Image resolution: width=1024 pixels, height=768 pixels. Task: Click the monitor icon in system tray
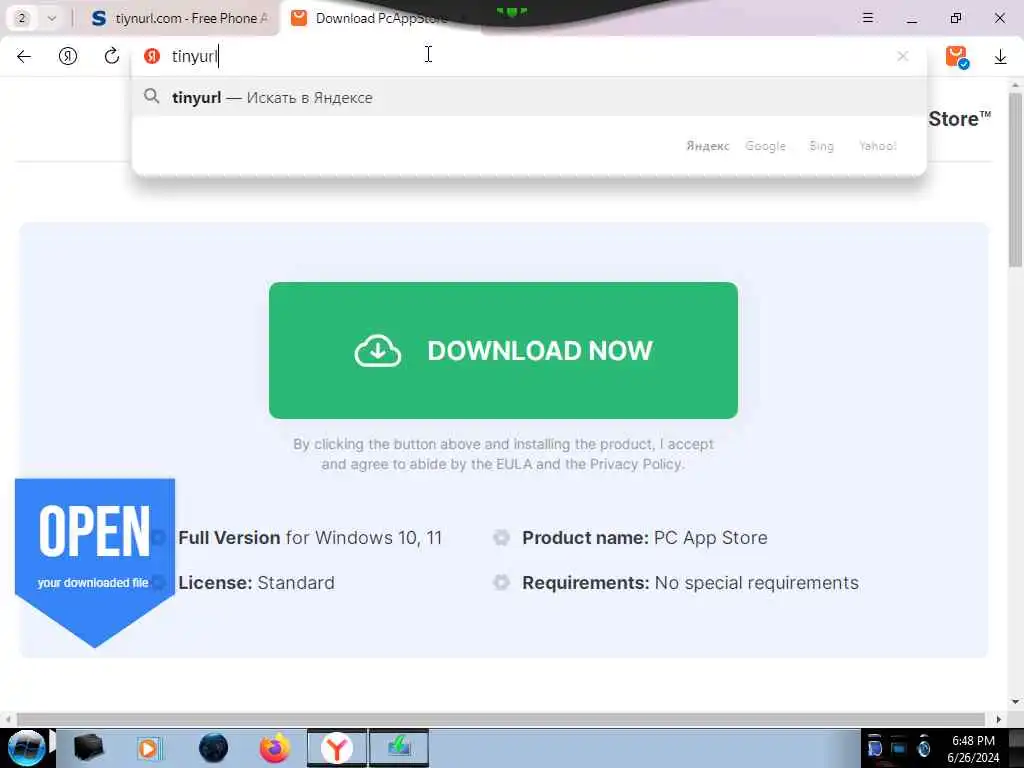(899, 747)
